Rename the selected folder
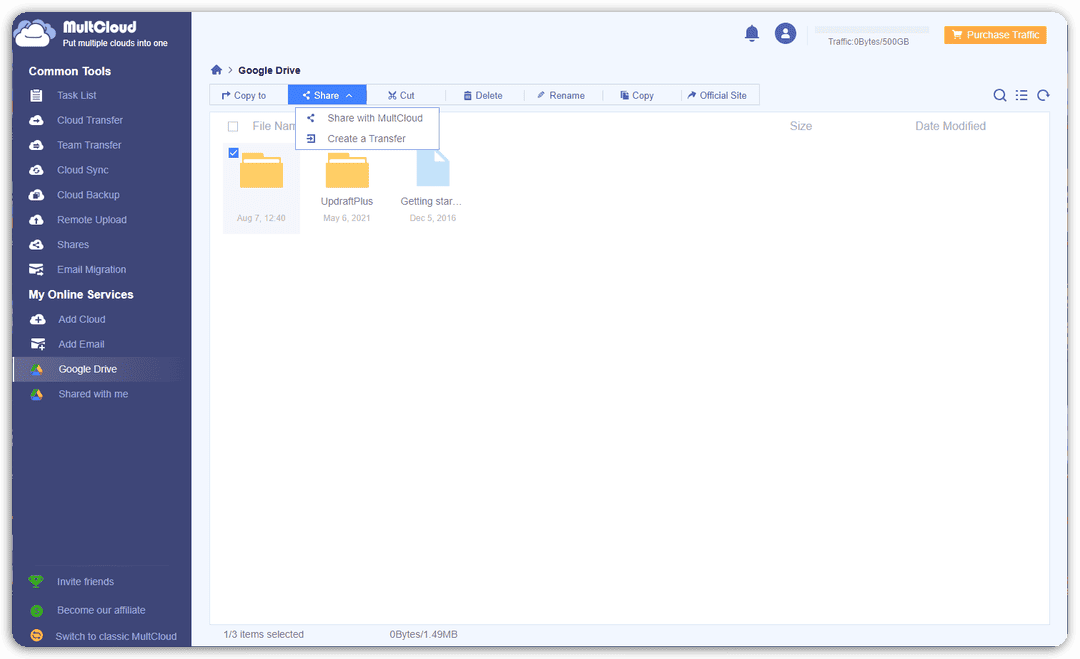 (x=561, y=95)
